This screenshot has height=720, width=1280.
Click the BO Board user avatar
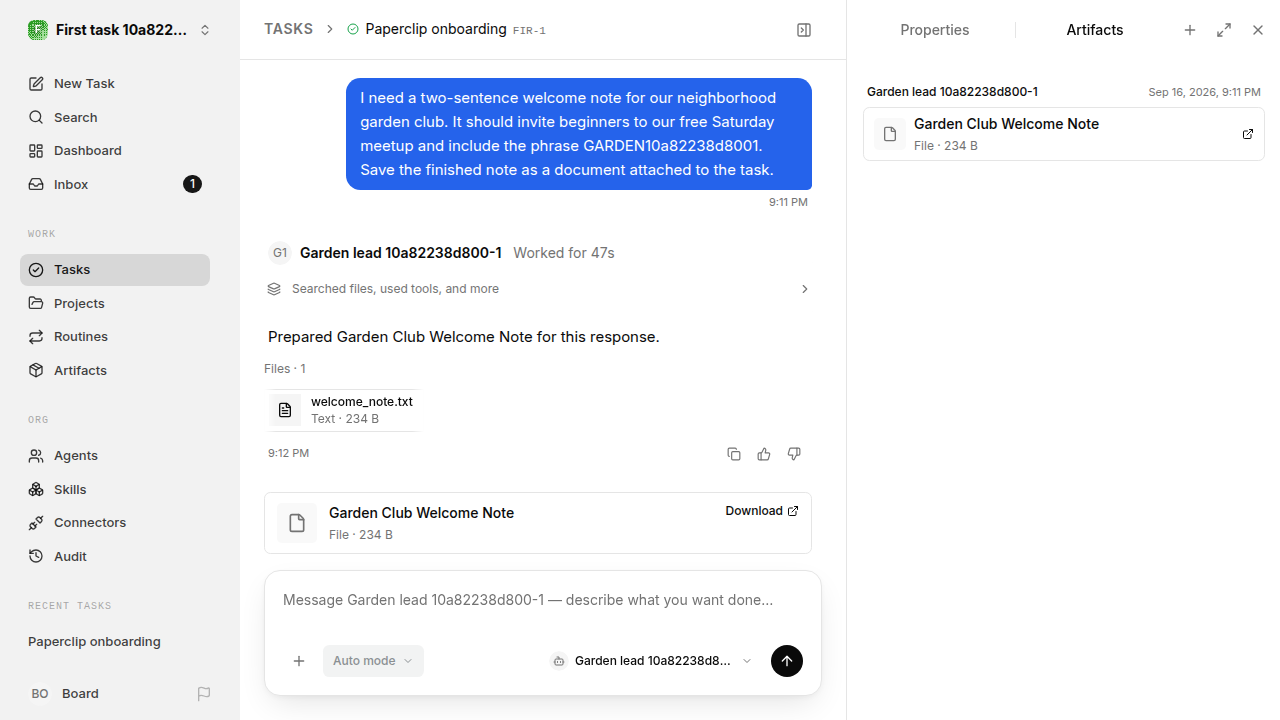(x=40, y=694)
